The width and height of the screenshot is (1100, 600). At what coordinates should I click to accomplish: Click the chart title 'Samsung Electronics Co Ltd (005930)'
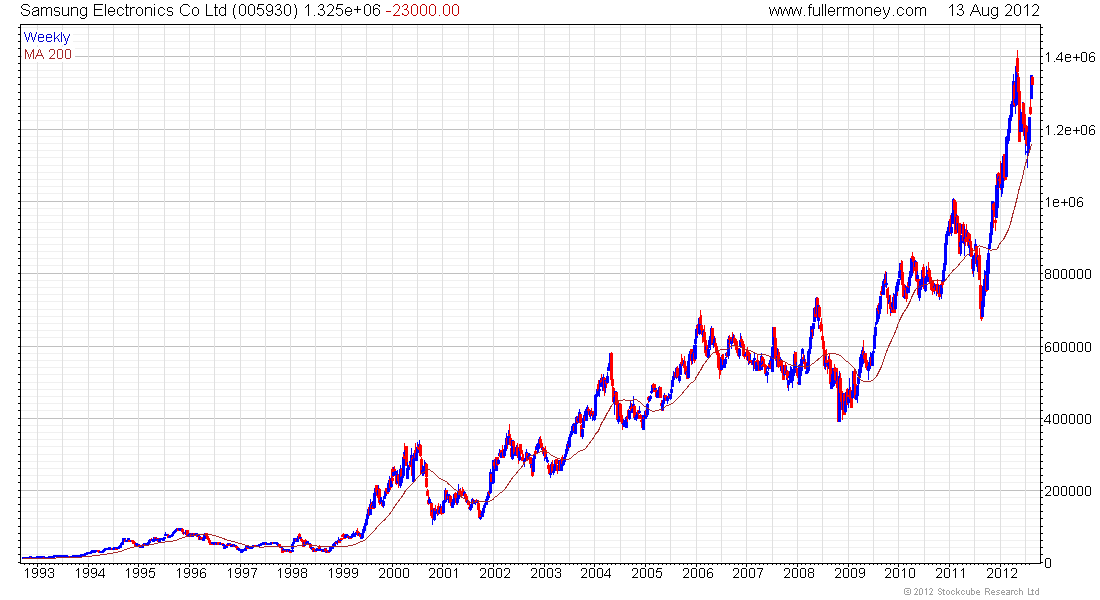click(x=159, y=11)
